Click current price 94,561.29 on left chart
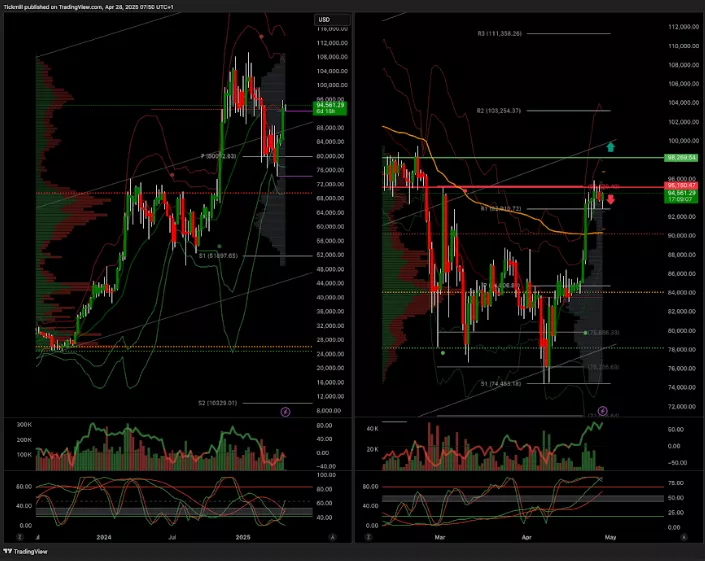This screenshot has height=561, width=705. point(329,105)
